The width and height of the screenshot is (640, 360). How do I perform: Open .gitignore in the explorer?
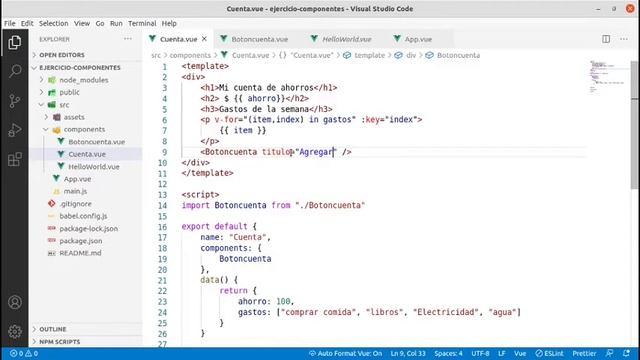(x=76, y=204)
